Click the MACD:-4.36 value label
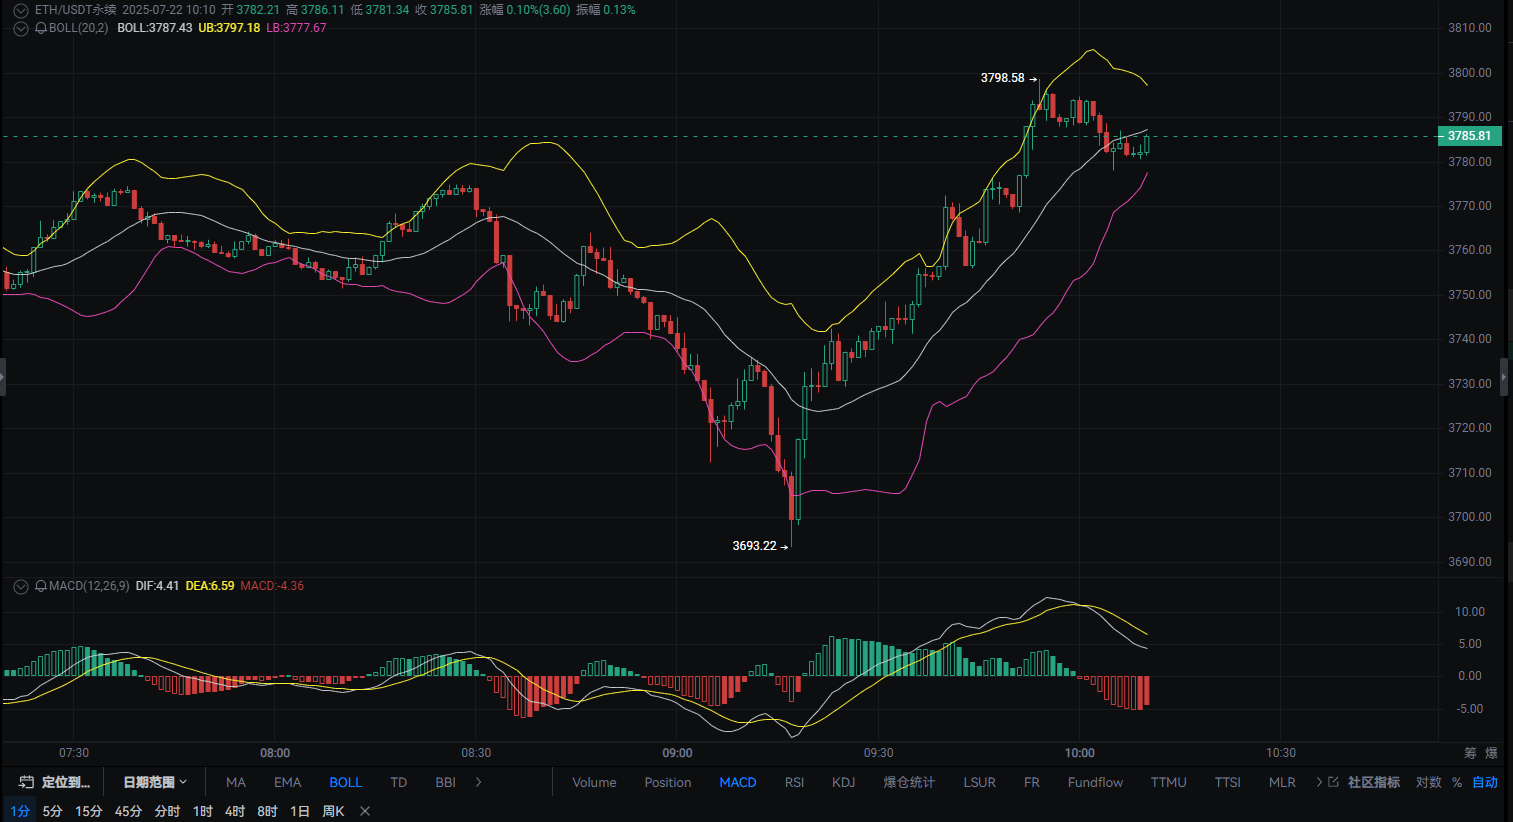 [x=272, y=586]
